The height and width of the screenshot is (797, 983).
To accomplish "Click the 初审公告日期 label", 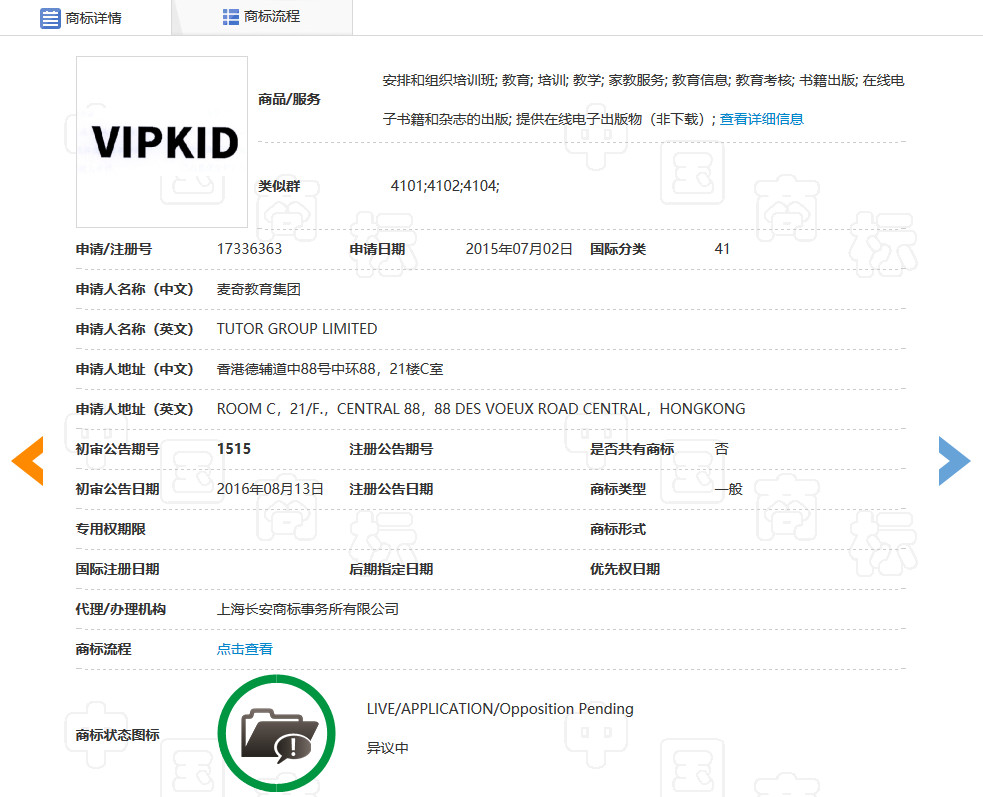I will pos(117,489).
